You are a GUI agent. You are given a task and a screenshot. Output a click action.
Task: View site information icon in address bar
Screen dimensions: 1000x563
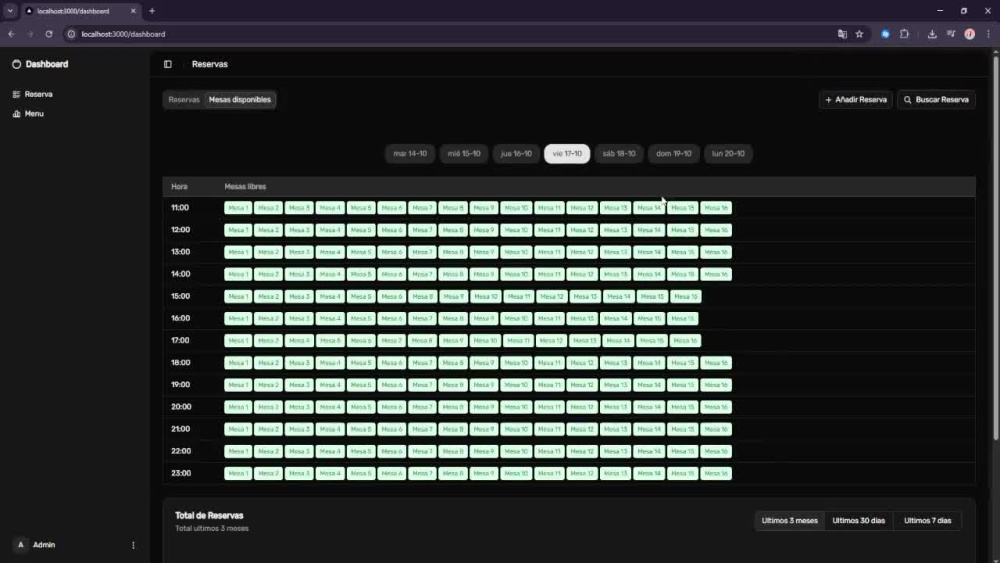[71, 34]
